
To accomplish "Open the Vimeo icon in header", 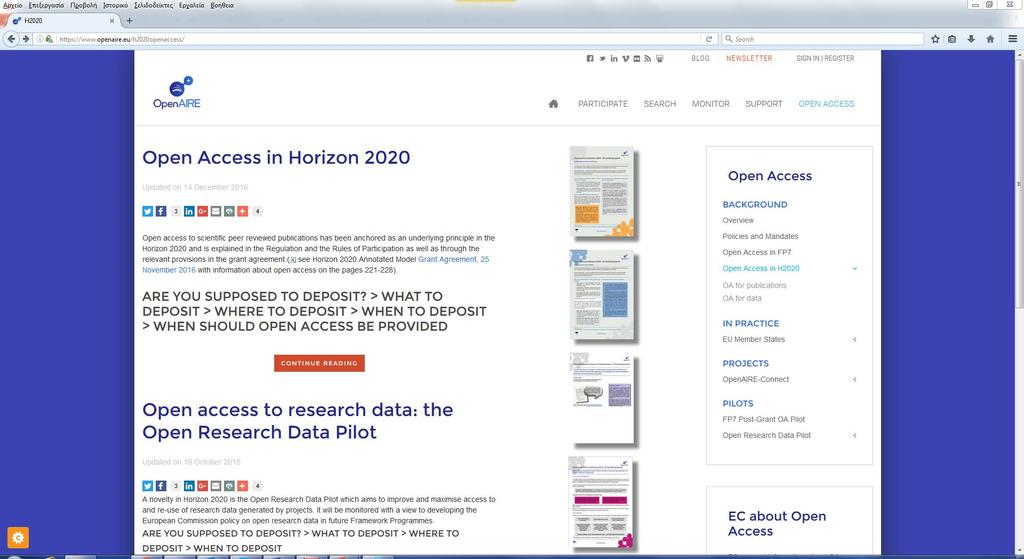I will tap(626, 59).
